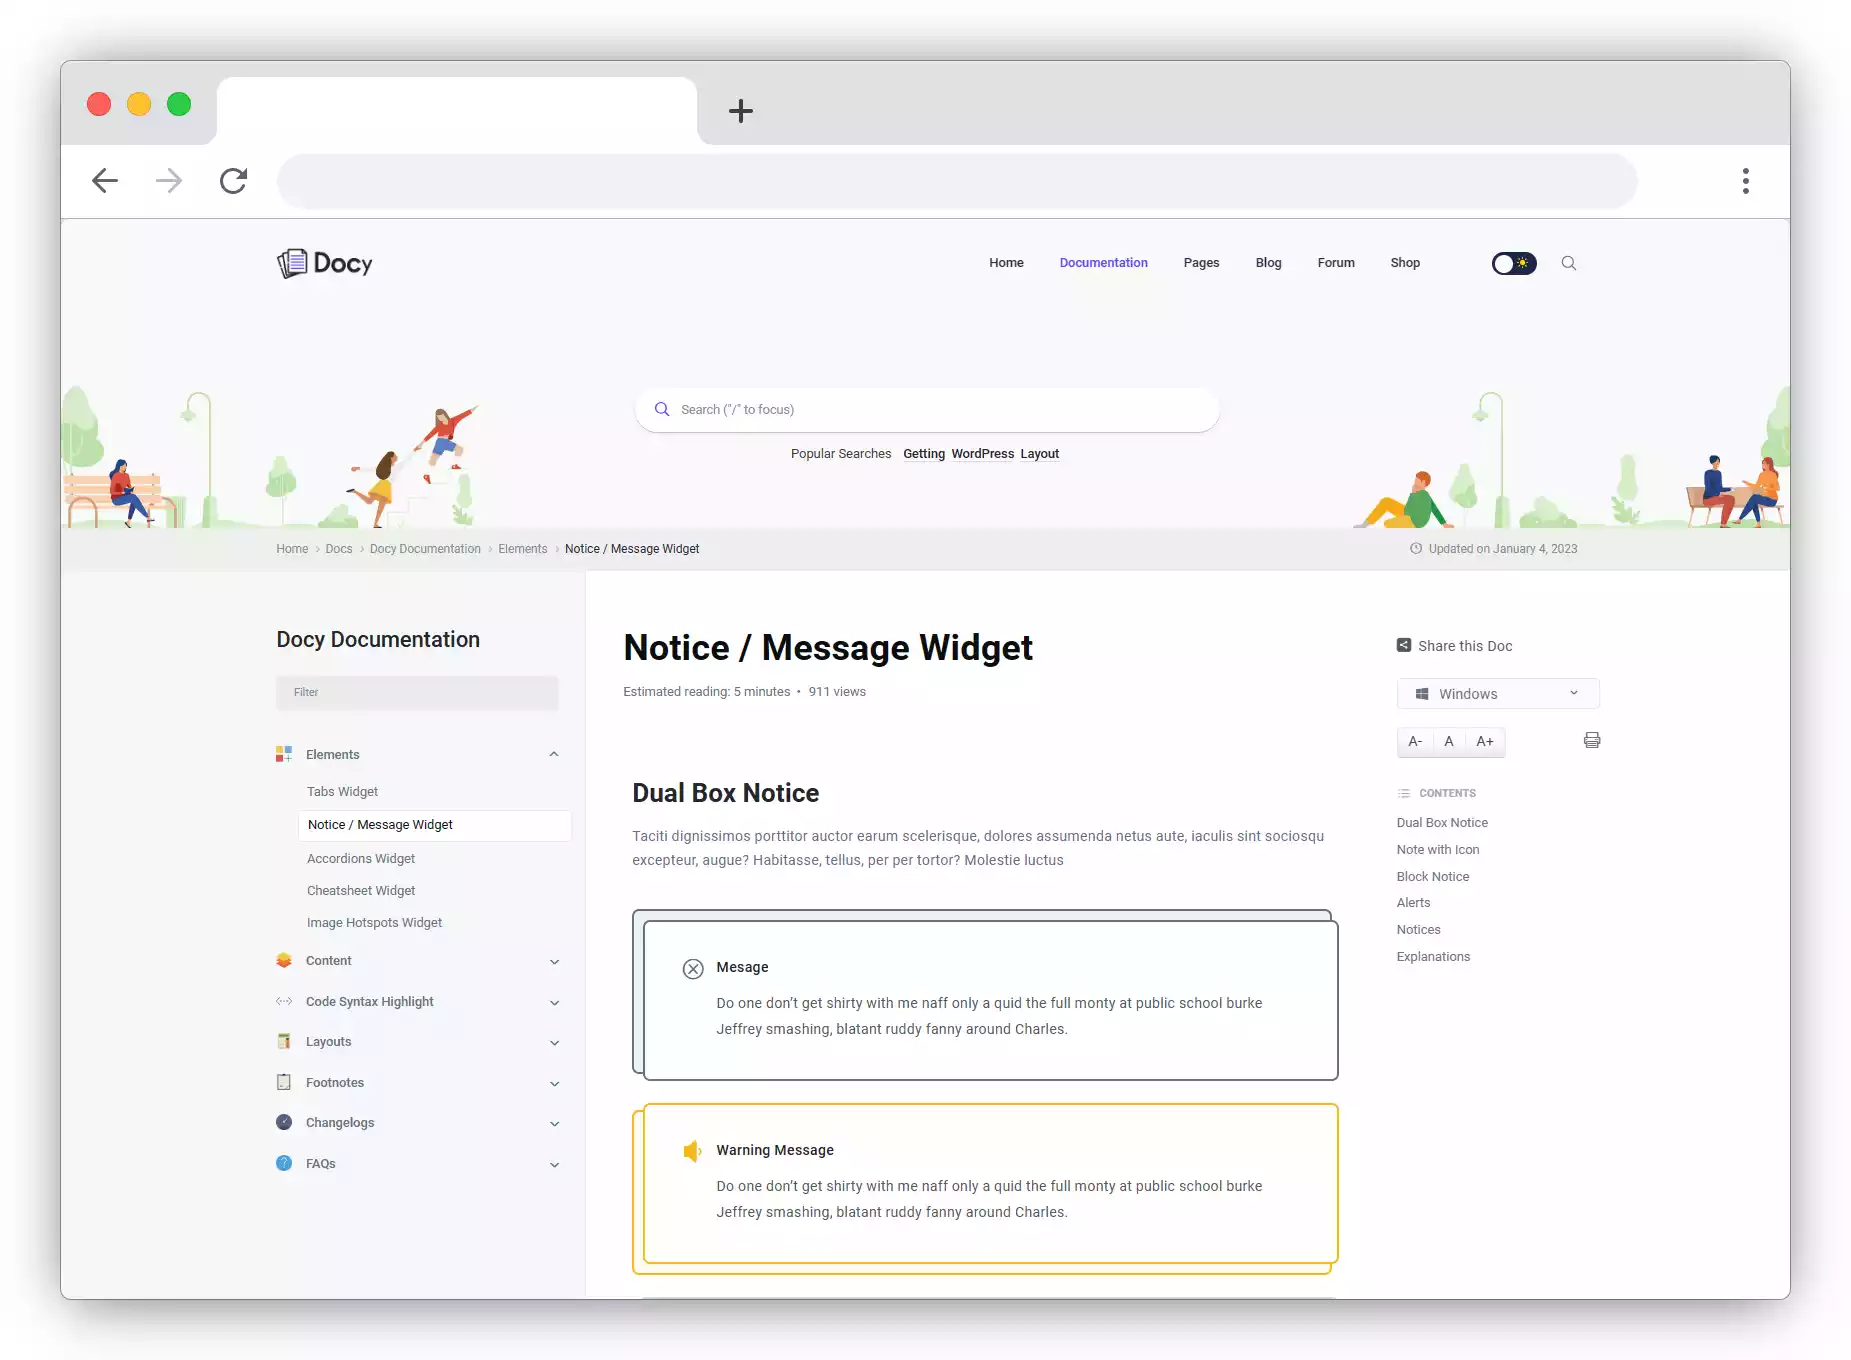Toggle dark mode switch
Image resolution: width=1851 pixels, height=1360 pixels.
point(1514,263)
